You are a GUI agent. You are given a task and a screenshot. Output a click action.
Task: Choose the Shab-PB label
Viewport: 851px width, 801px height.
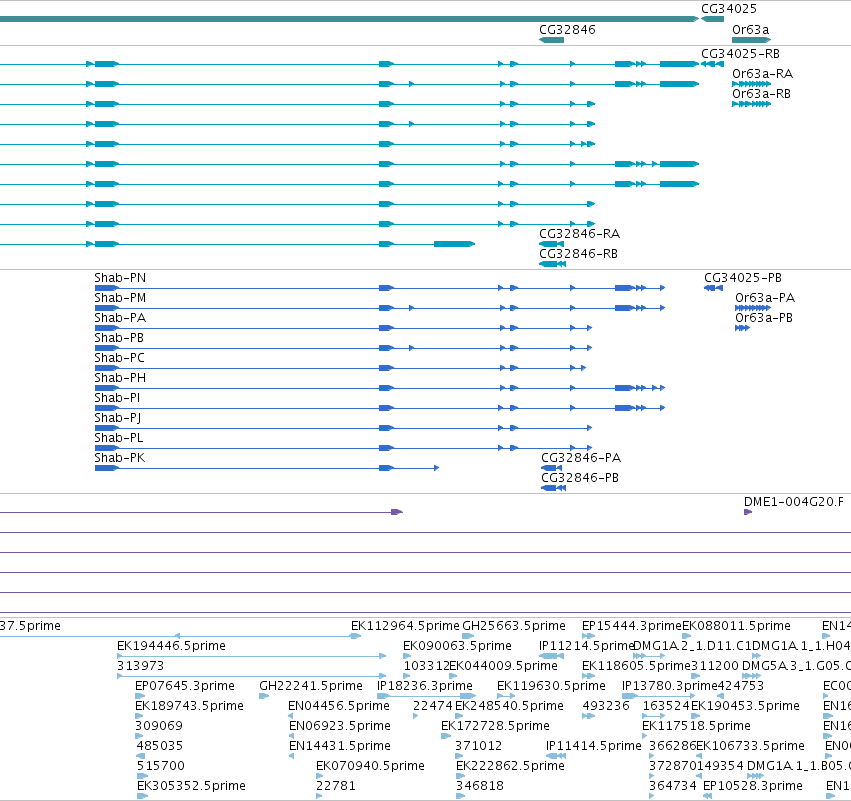coord(119,338)
